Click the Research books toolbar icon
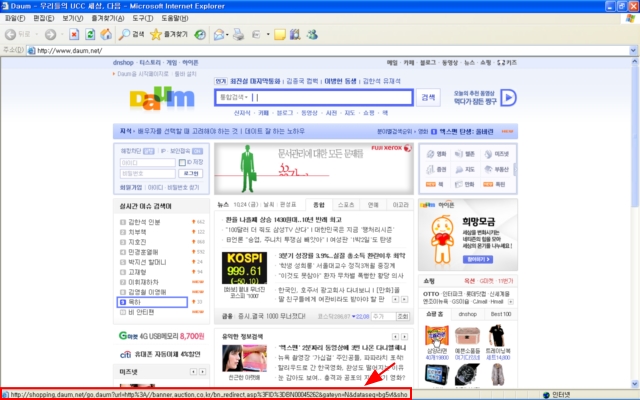The height and width of the screenshot is (400, 640). point(295,35)
